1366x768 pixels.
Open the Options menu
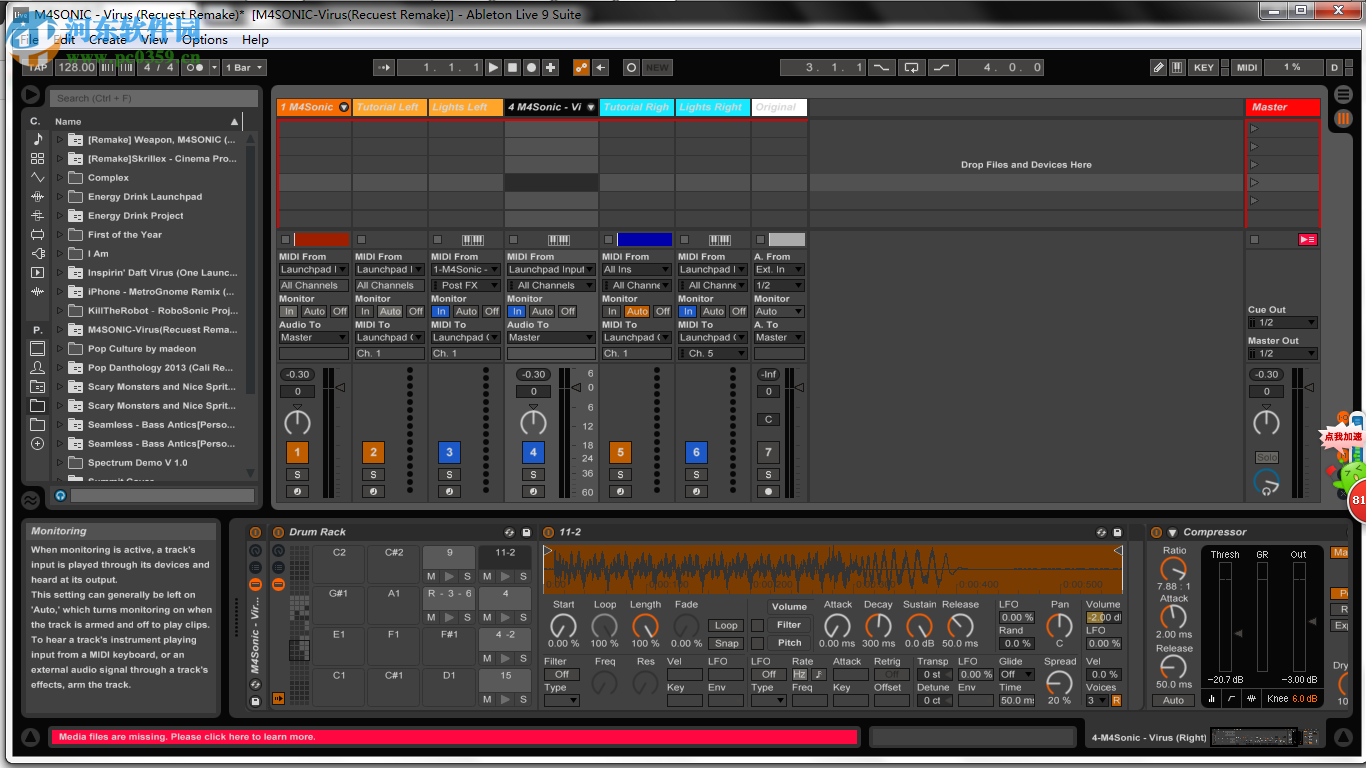(x=204, y=40)
